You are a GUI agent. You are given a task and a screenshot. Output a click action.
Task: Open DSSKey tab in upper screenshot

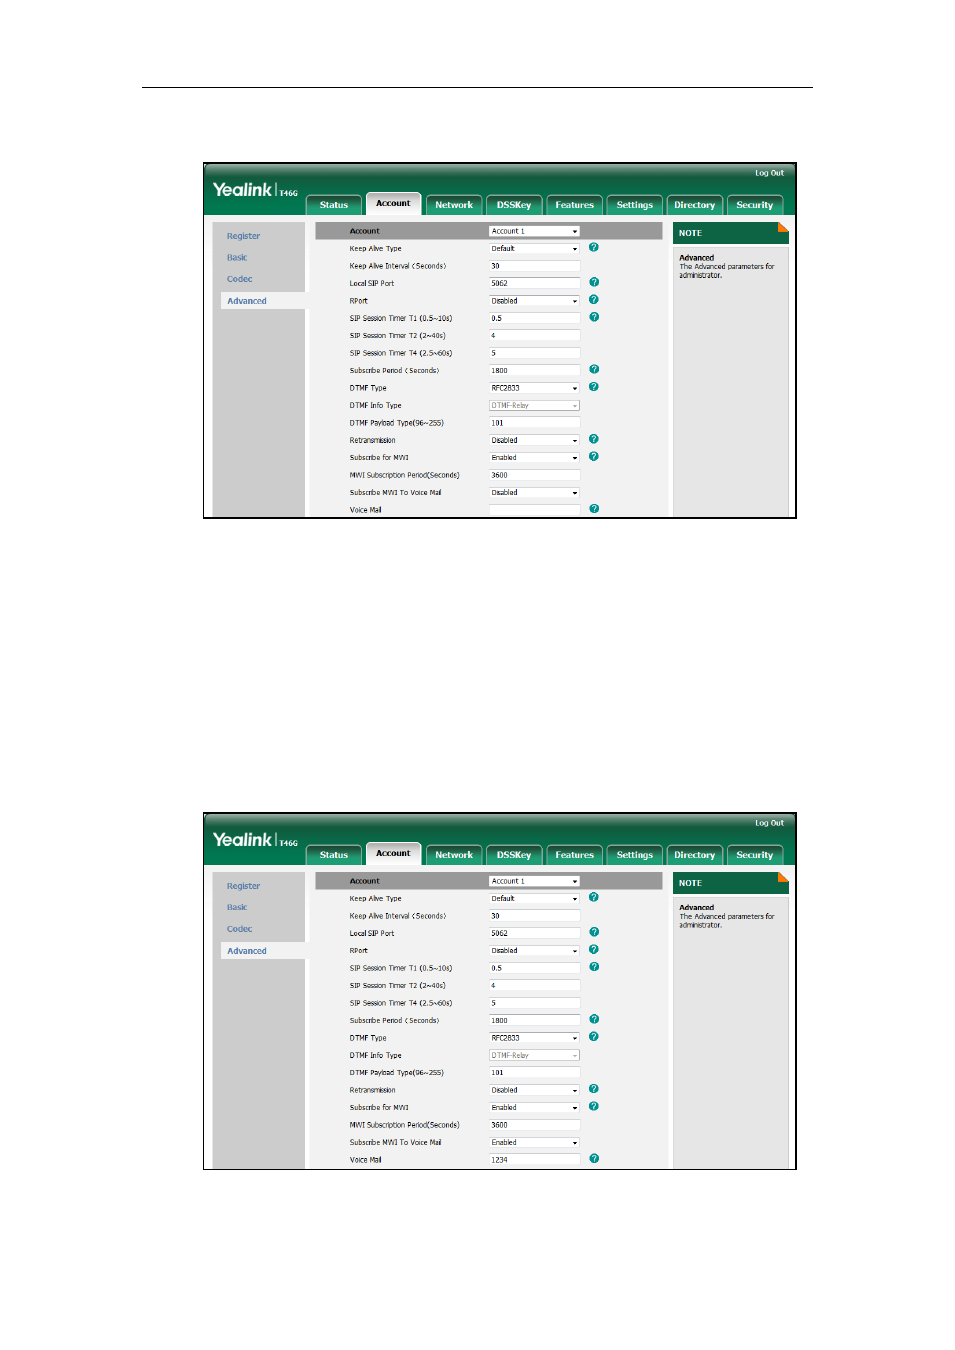pyautogui.click(x=514, y=205)
